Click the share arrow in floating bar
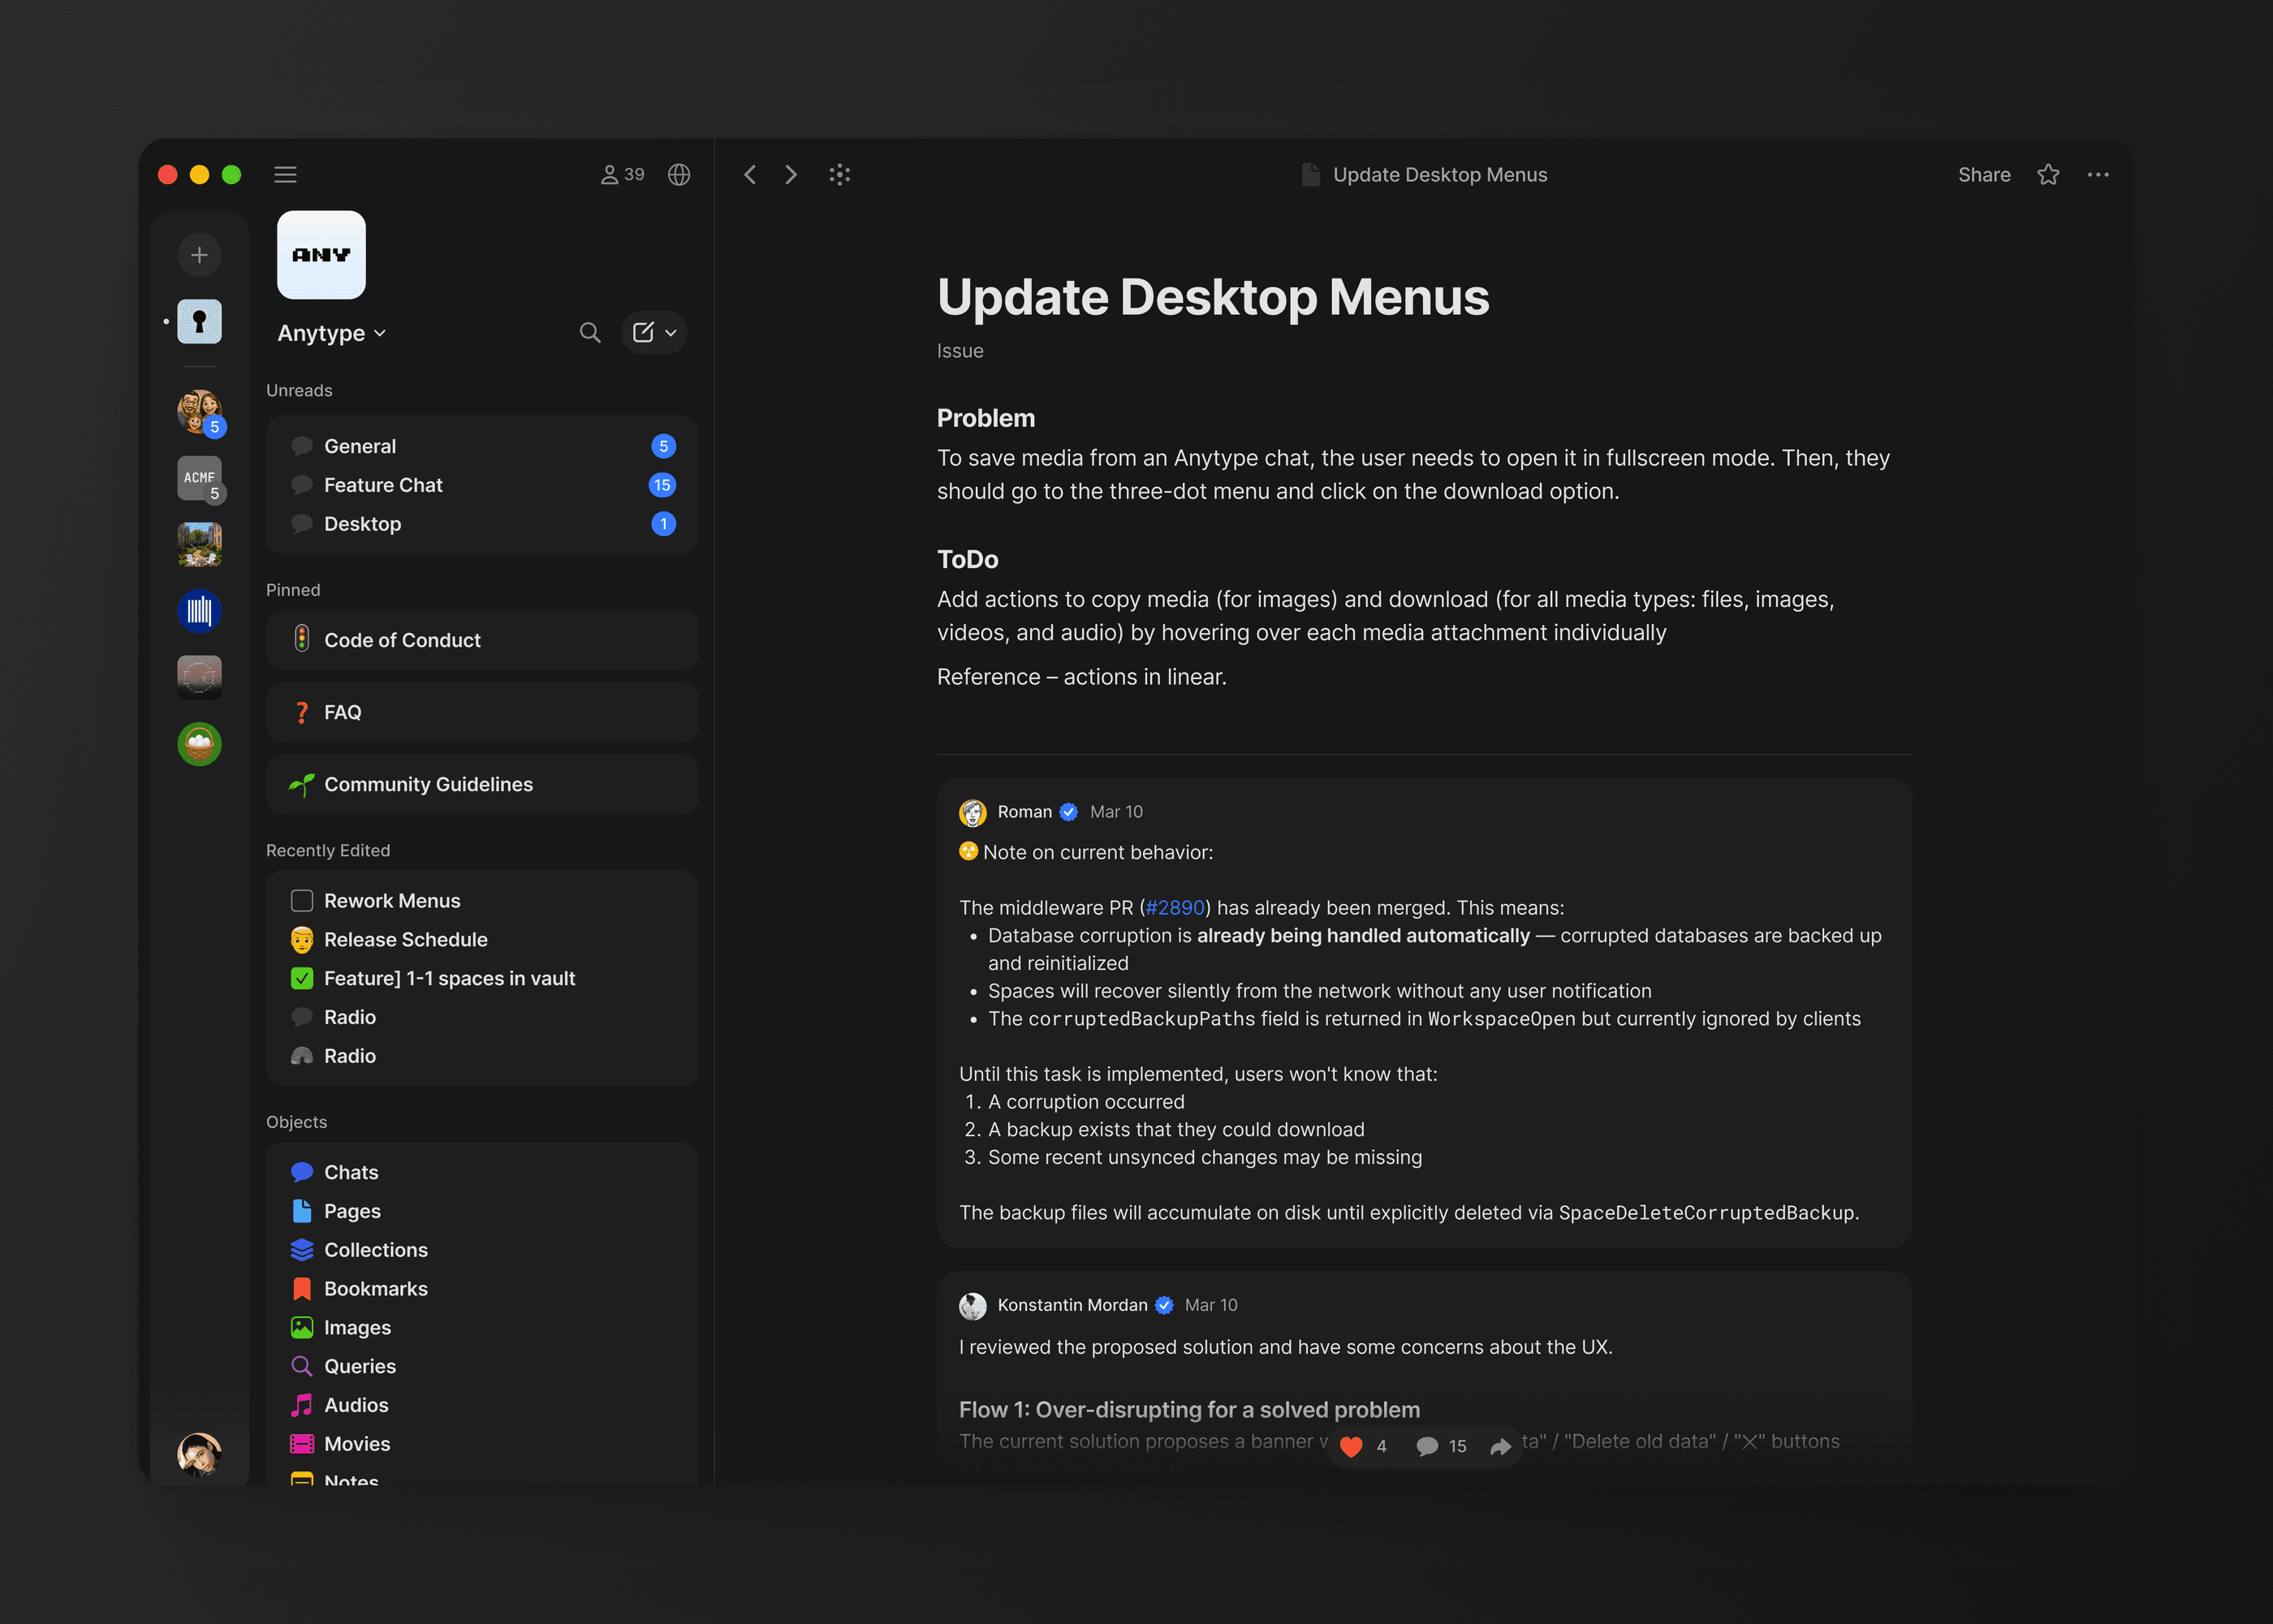This screenshot has width=2273, height=1624. (x=1500, y=1446)
